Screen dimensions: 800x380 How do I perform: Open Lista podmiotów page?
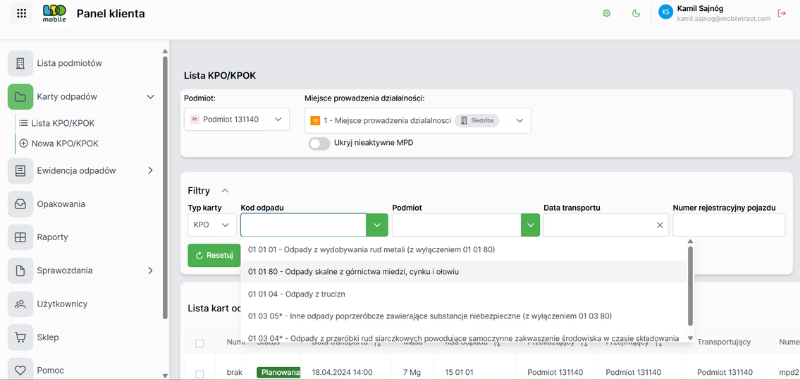tap(69, 64)
